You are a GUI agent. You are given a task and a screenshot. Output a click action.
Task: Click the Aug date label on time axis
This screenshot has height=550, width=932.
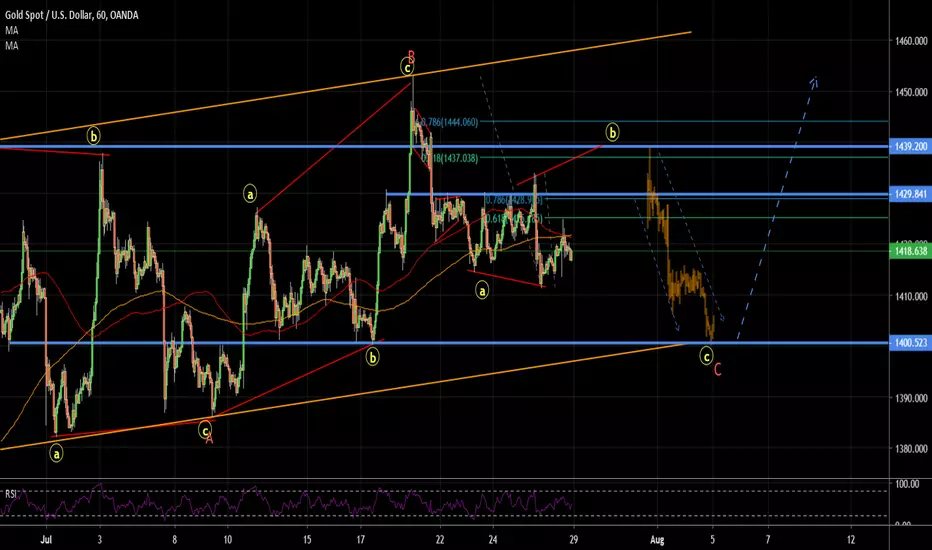[657, 540]
